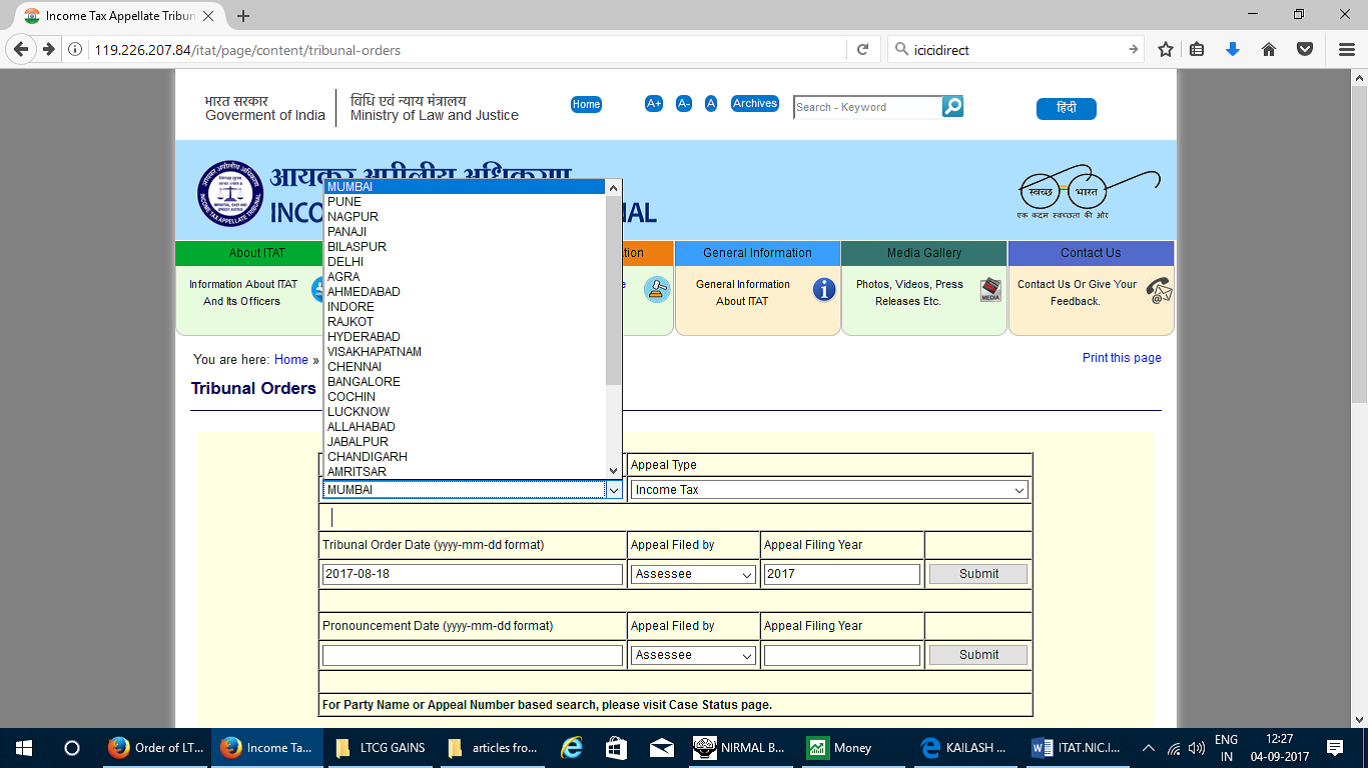Reload page using refresh icon

pos(862,49)
